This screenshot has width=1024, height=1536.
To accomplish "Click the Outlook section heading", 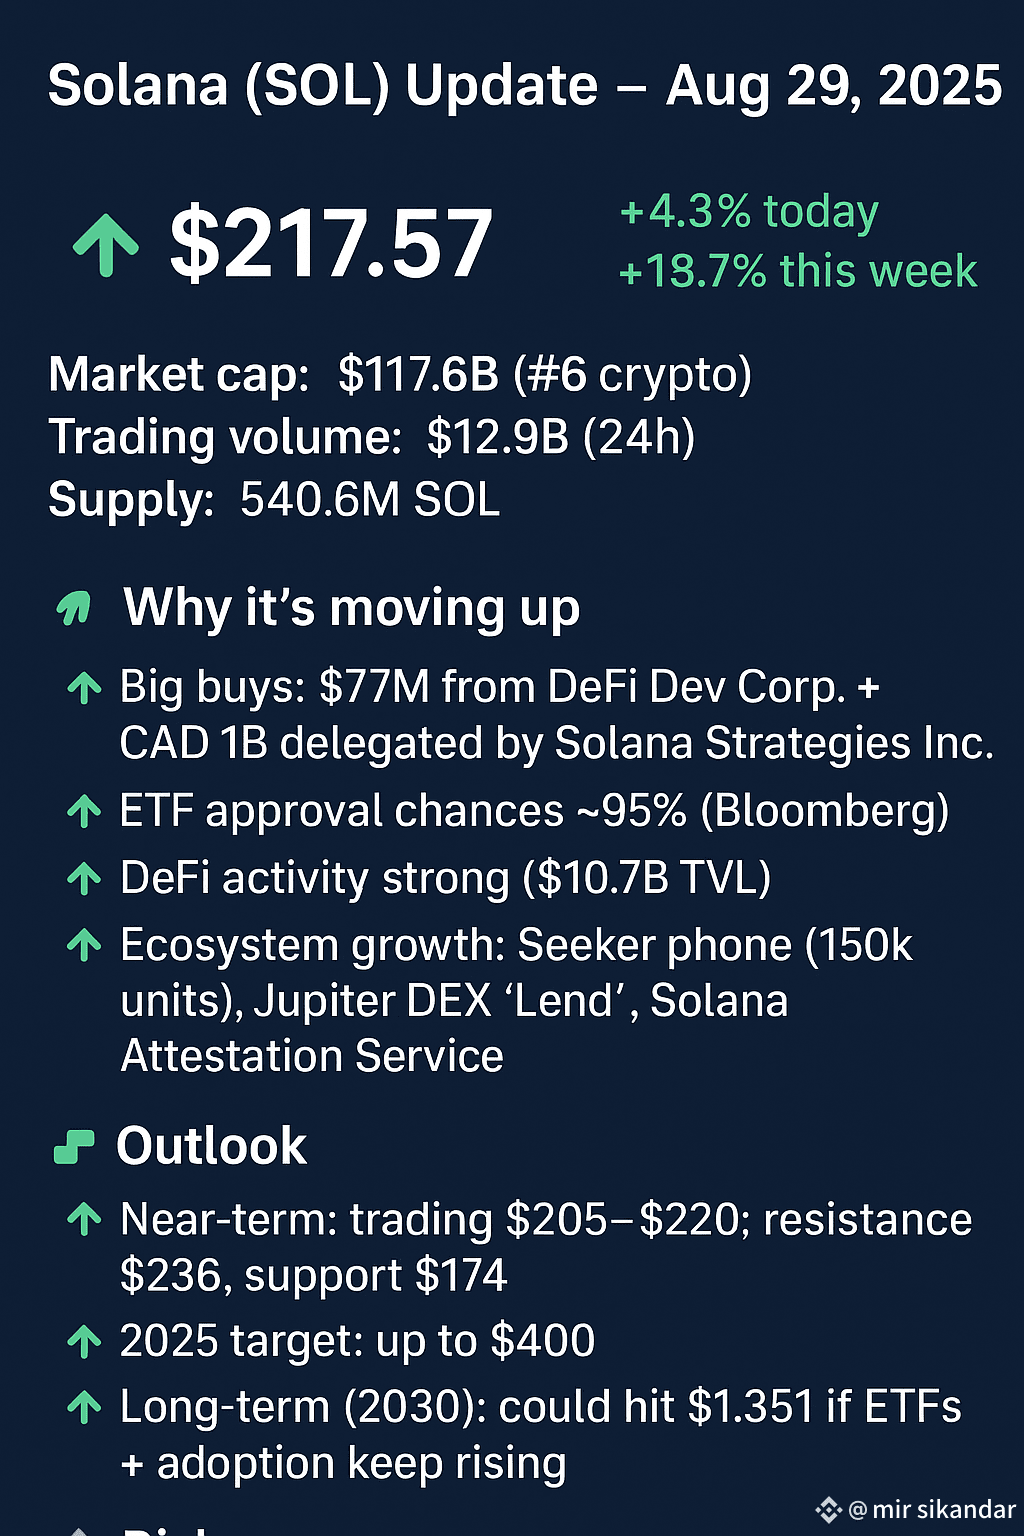I will pos(211,1146).
